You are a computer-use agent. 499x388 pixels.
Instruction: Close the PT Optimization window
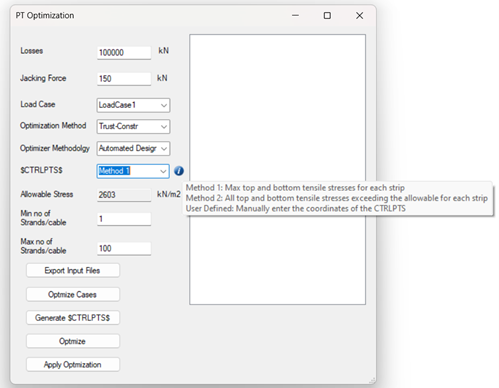tap(359, 15)
